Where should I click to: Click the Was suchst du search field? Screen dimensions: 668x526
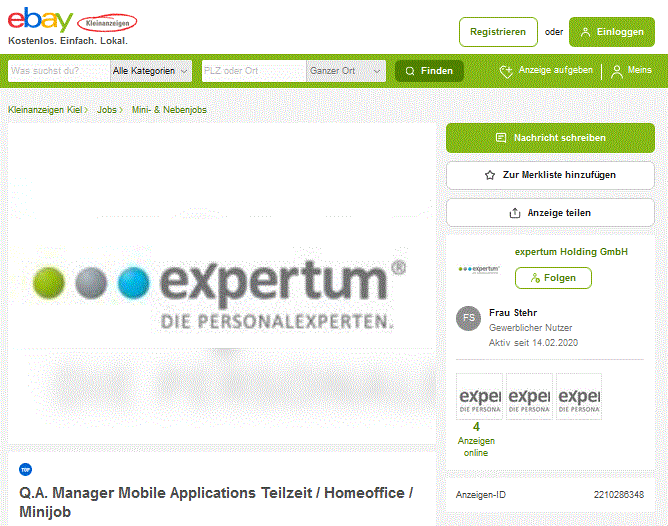pyautogui.click(x=59, y=71)
